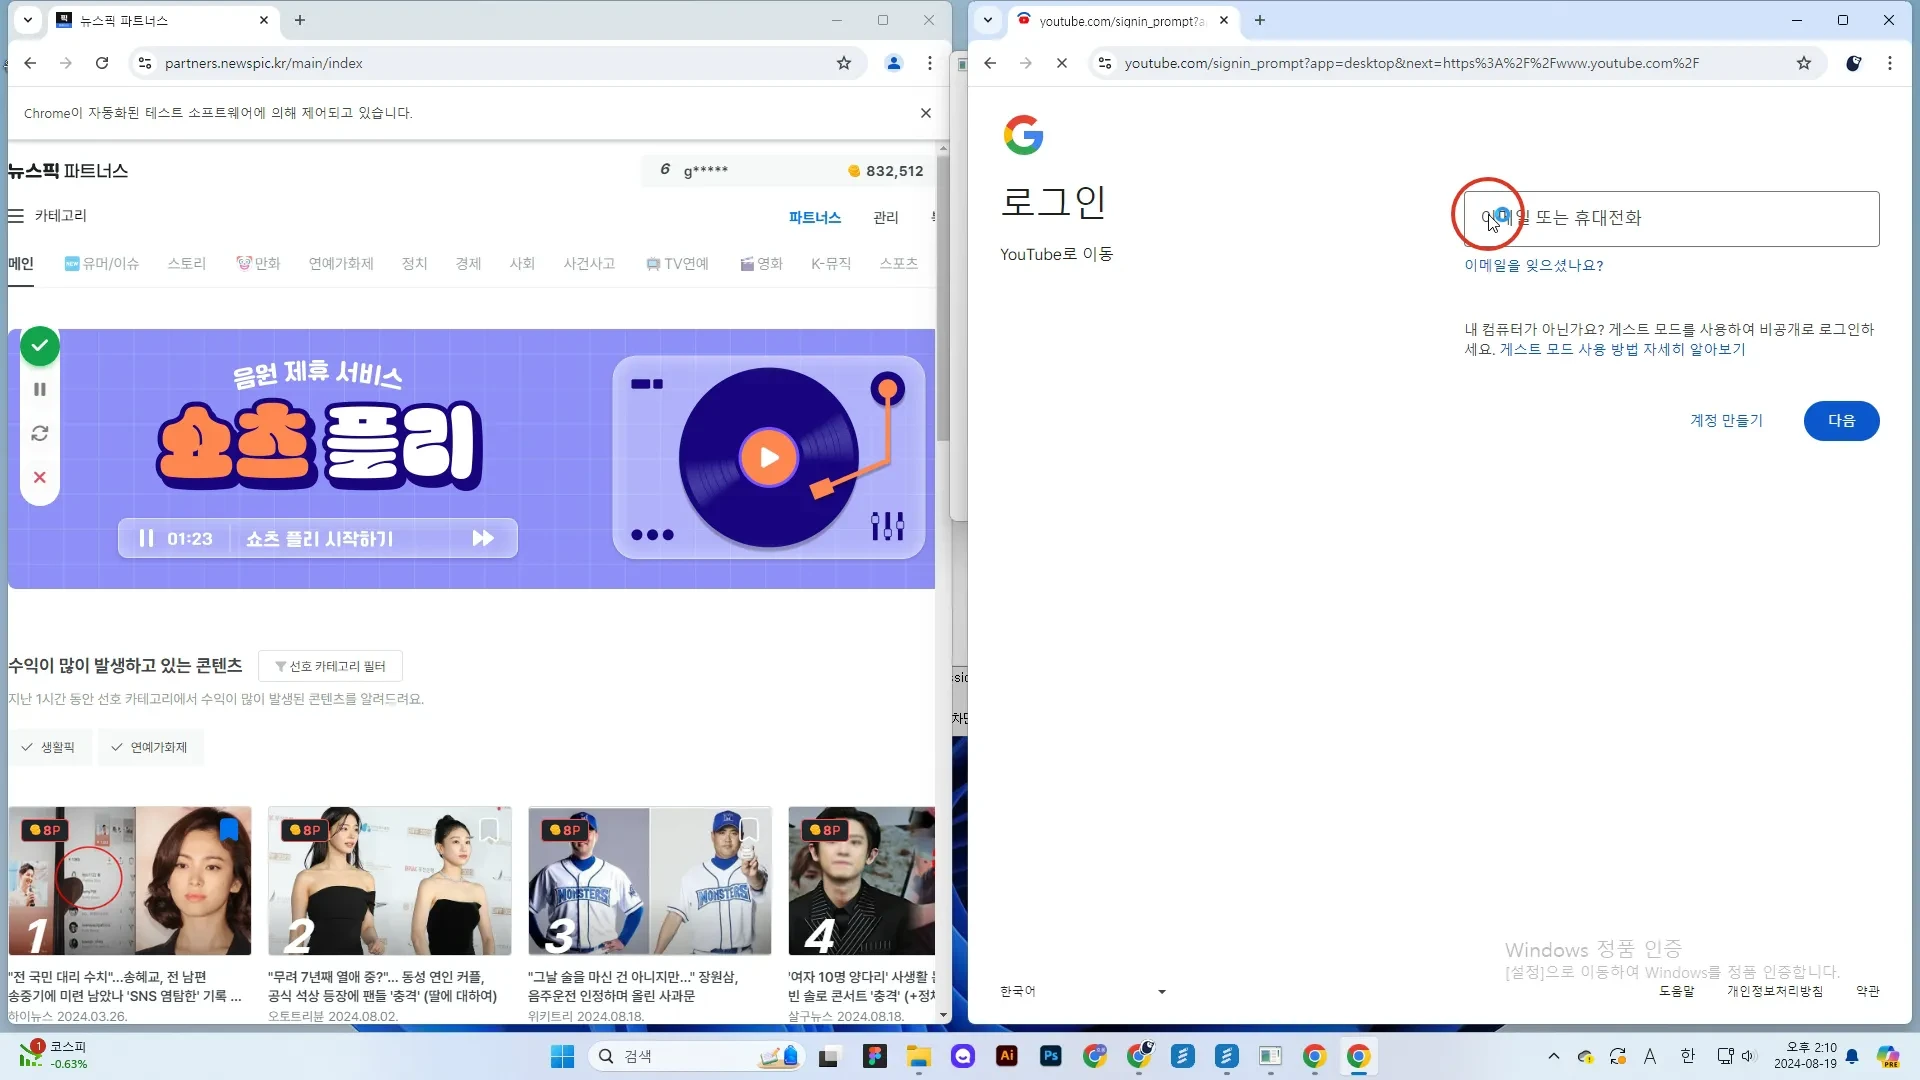Click the email or phone input field

point(1671,219)
